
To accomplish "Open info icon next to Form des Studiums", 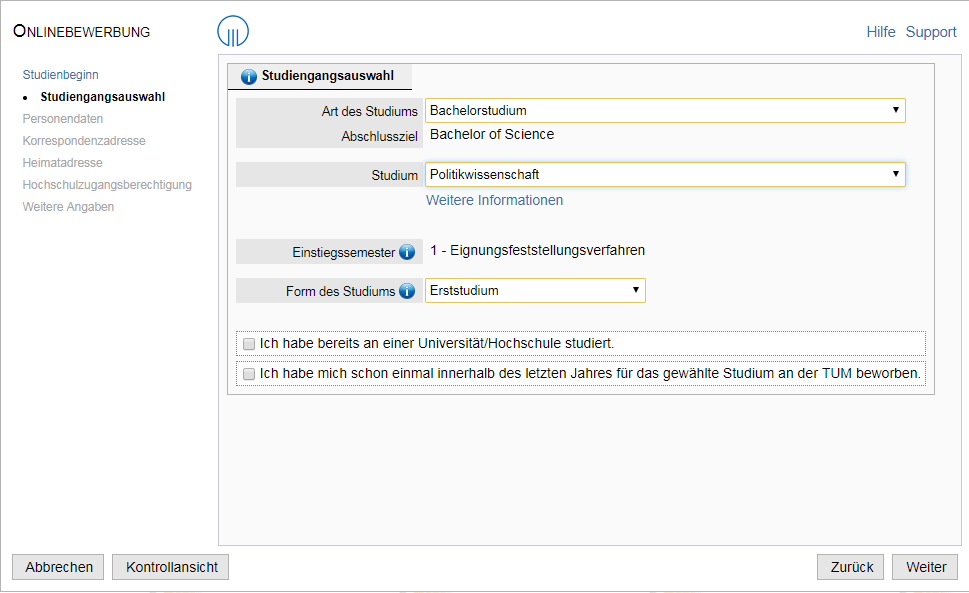I will pos(407,291).
